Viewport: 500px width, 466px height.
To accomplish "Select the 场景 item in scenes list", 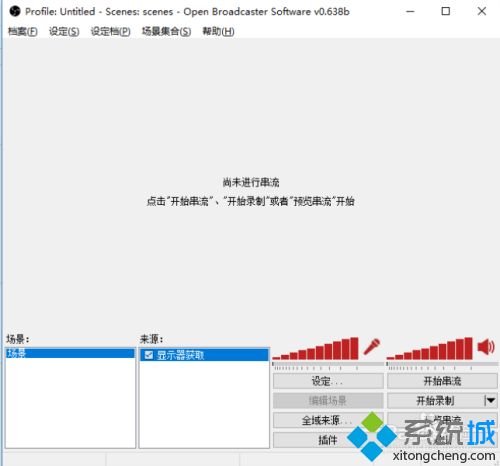I will (70, 353).
